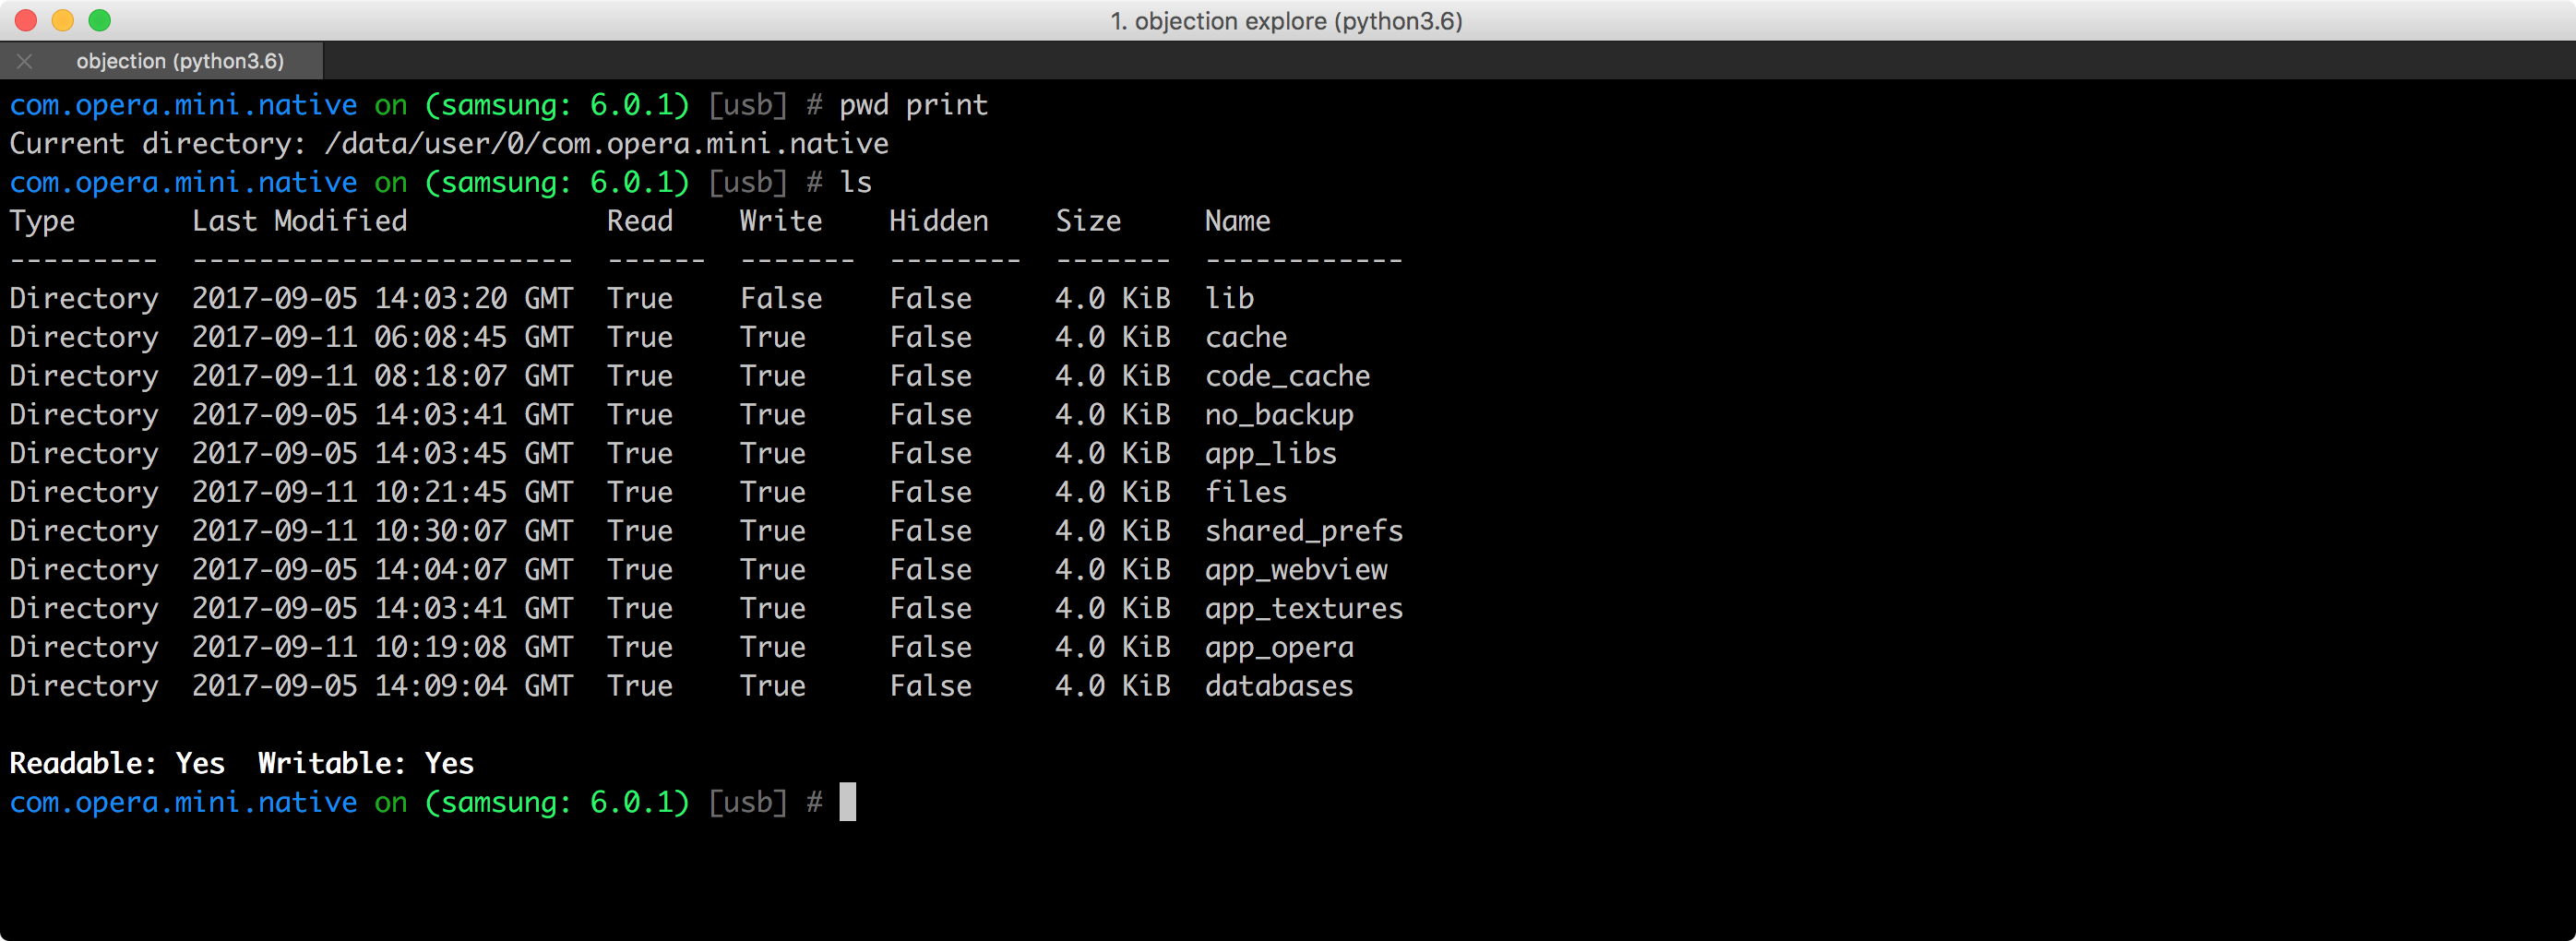
Task: Click the timestamp 2017-09-05 14:04:07 GMT
Action: pos(383,570)
